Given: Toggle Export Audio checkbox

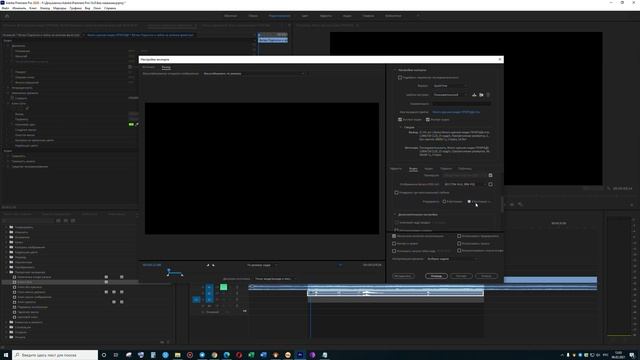Looking at the screenshot, I should [428, 120].
